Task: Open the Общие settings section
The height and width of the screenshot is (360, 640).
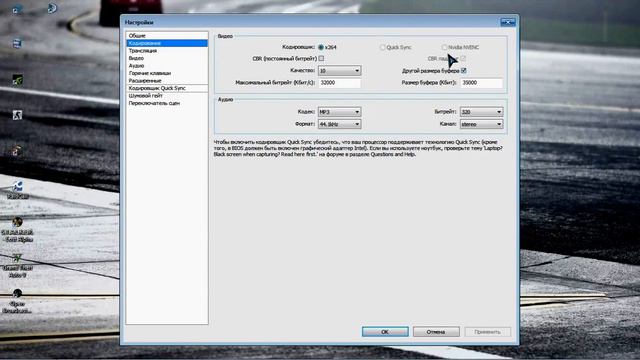Action: (167, 36)
